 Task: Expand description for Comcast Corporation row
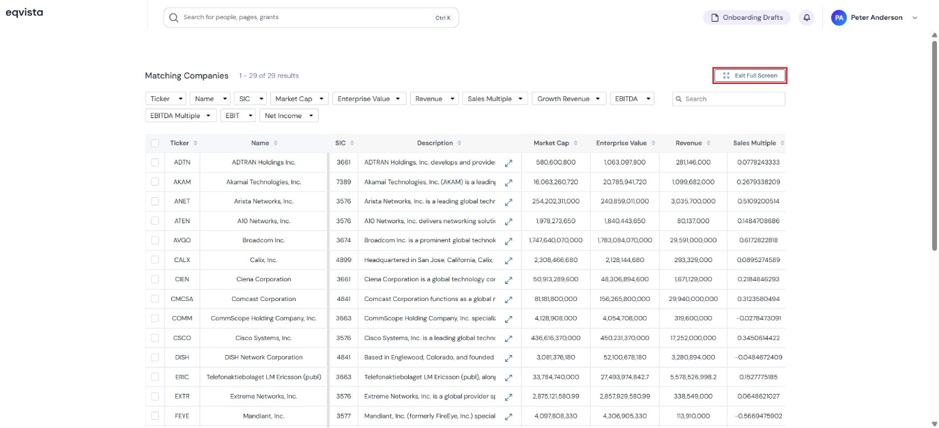(508, 299)
